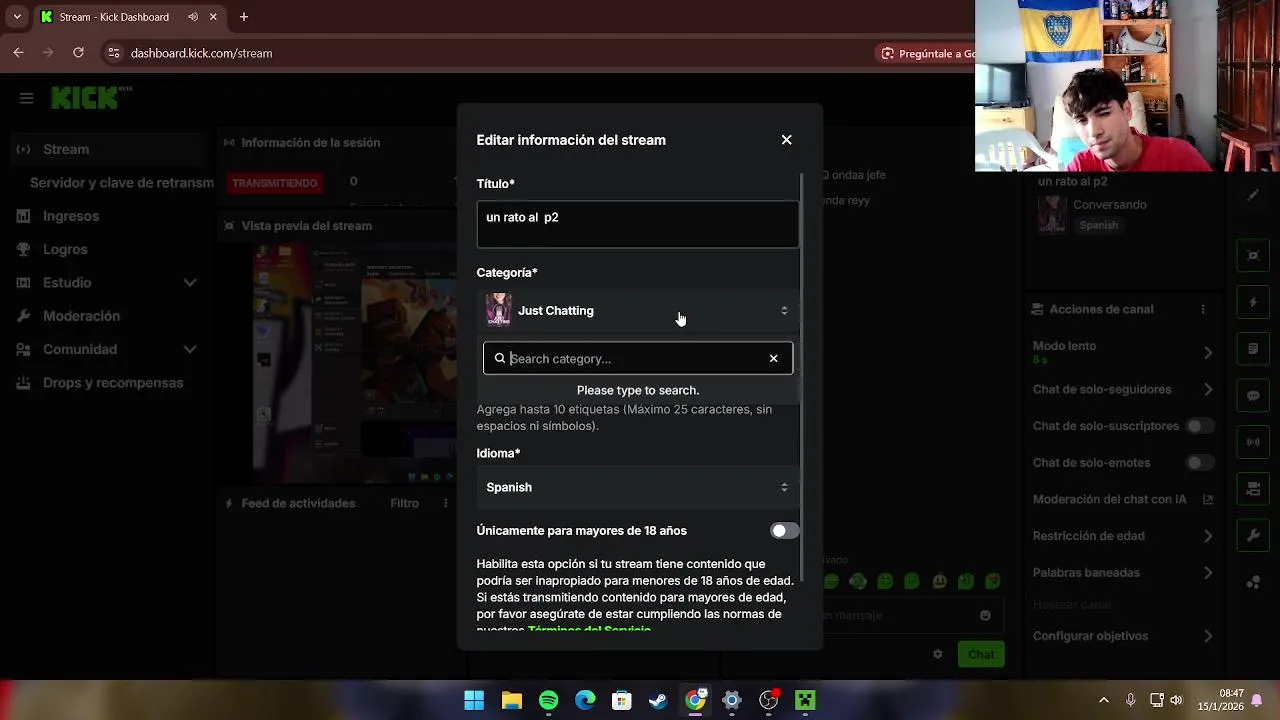Viewport: 1280px width, 720px height.
Task: Open the taskbar volume control
Action: (1176, 701)
